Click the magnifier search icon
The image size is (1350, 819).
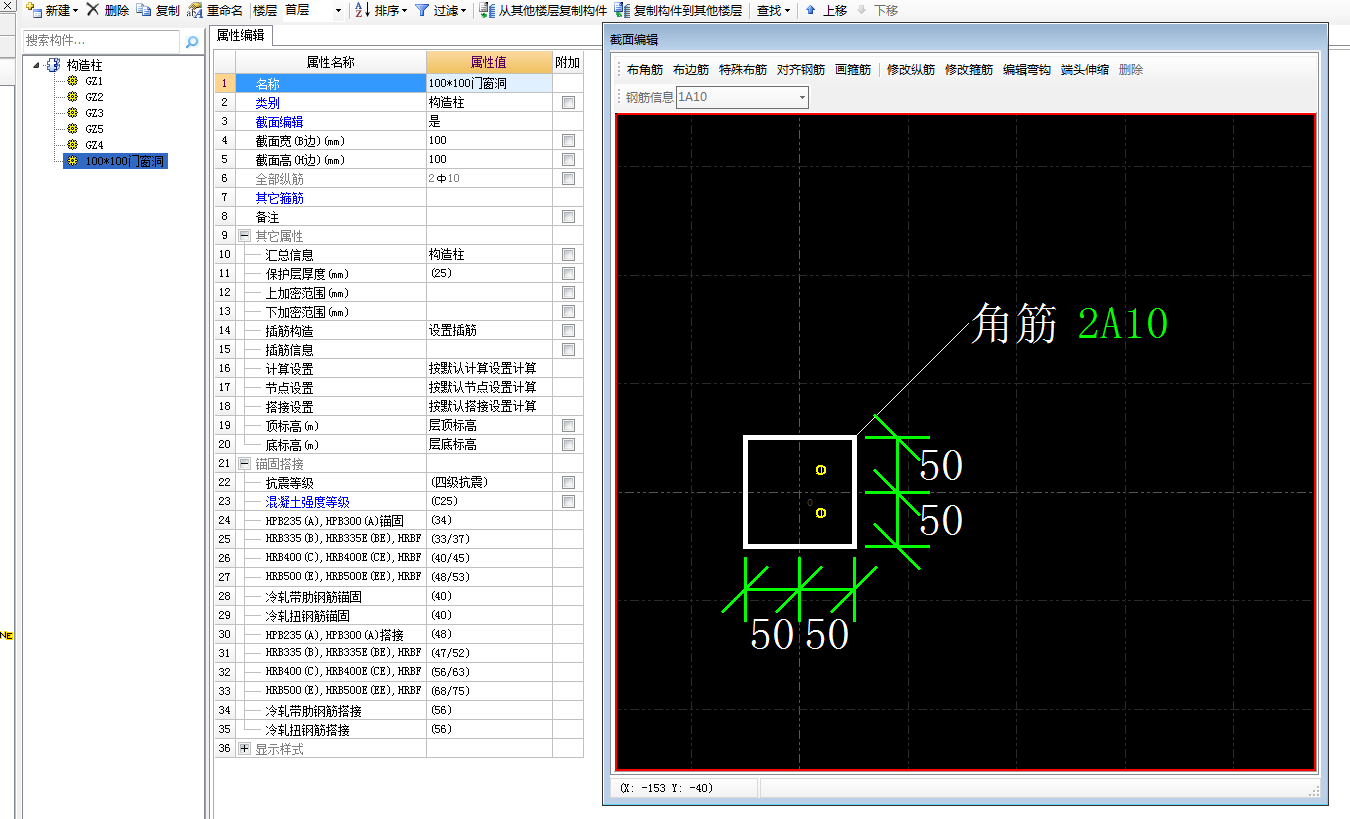coord(192,42)
